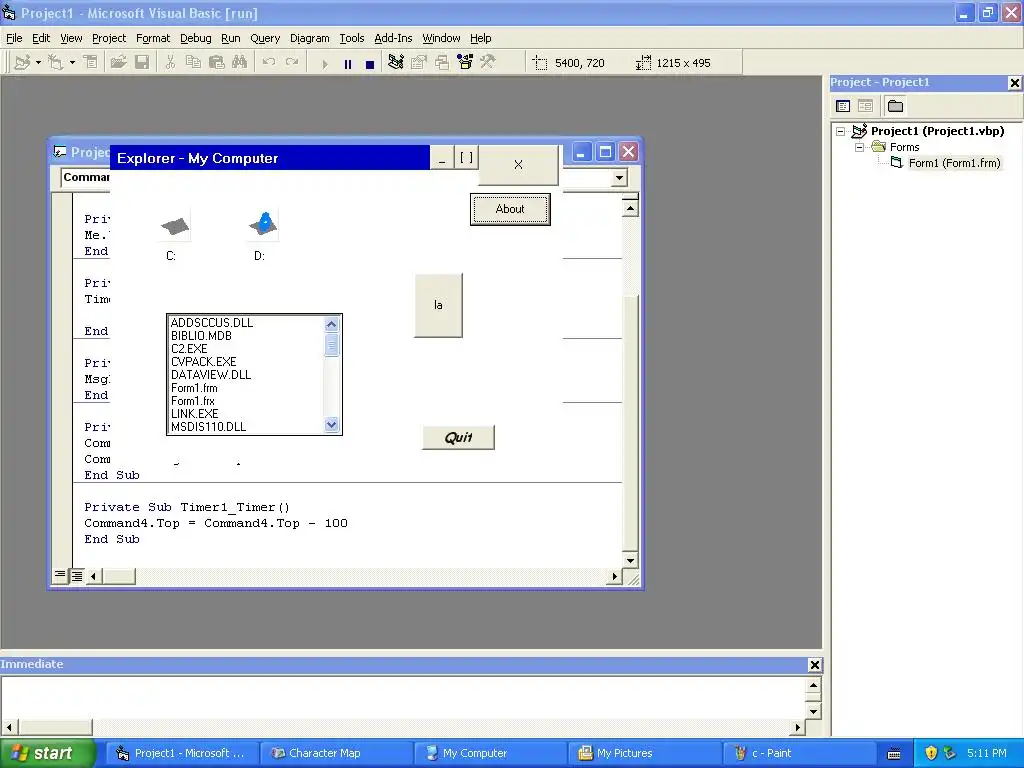The image size is (1024, 768).
Task: Close the Project Explorer panel
Action: tap(1014, 83)
